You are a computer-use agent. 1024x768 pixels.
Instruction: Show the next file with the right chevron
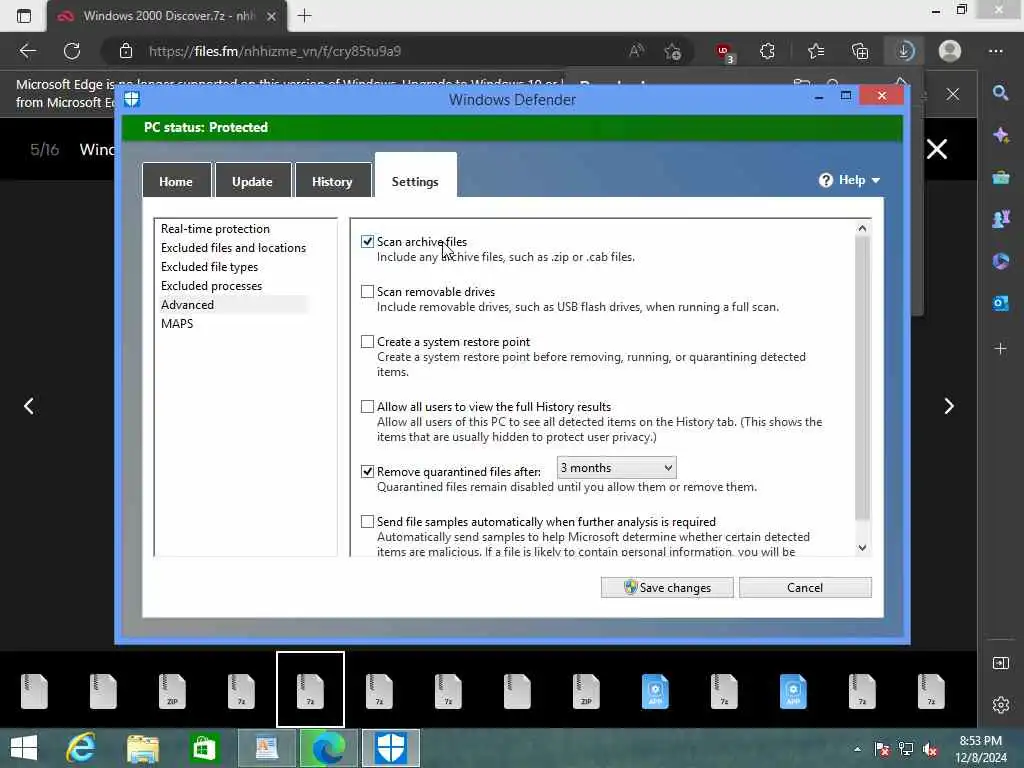pyautogui.click(x=949, y=406)
